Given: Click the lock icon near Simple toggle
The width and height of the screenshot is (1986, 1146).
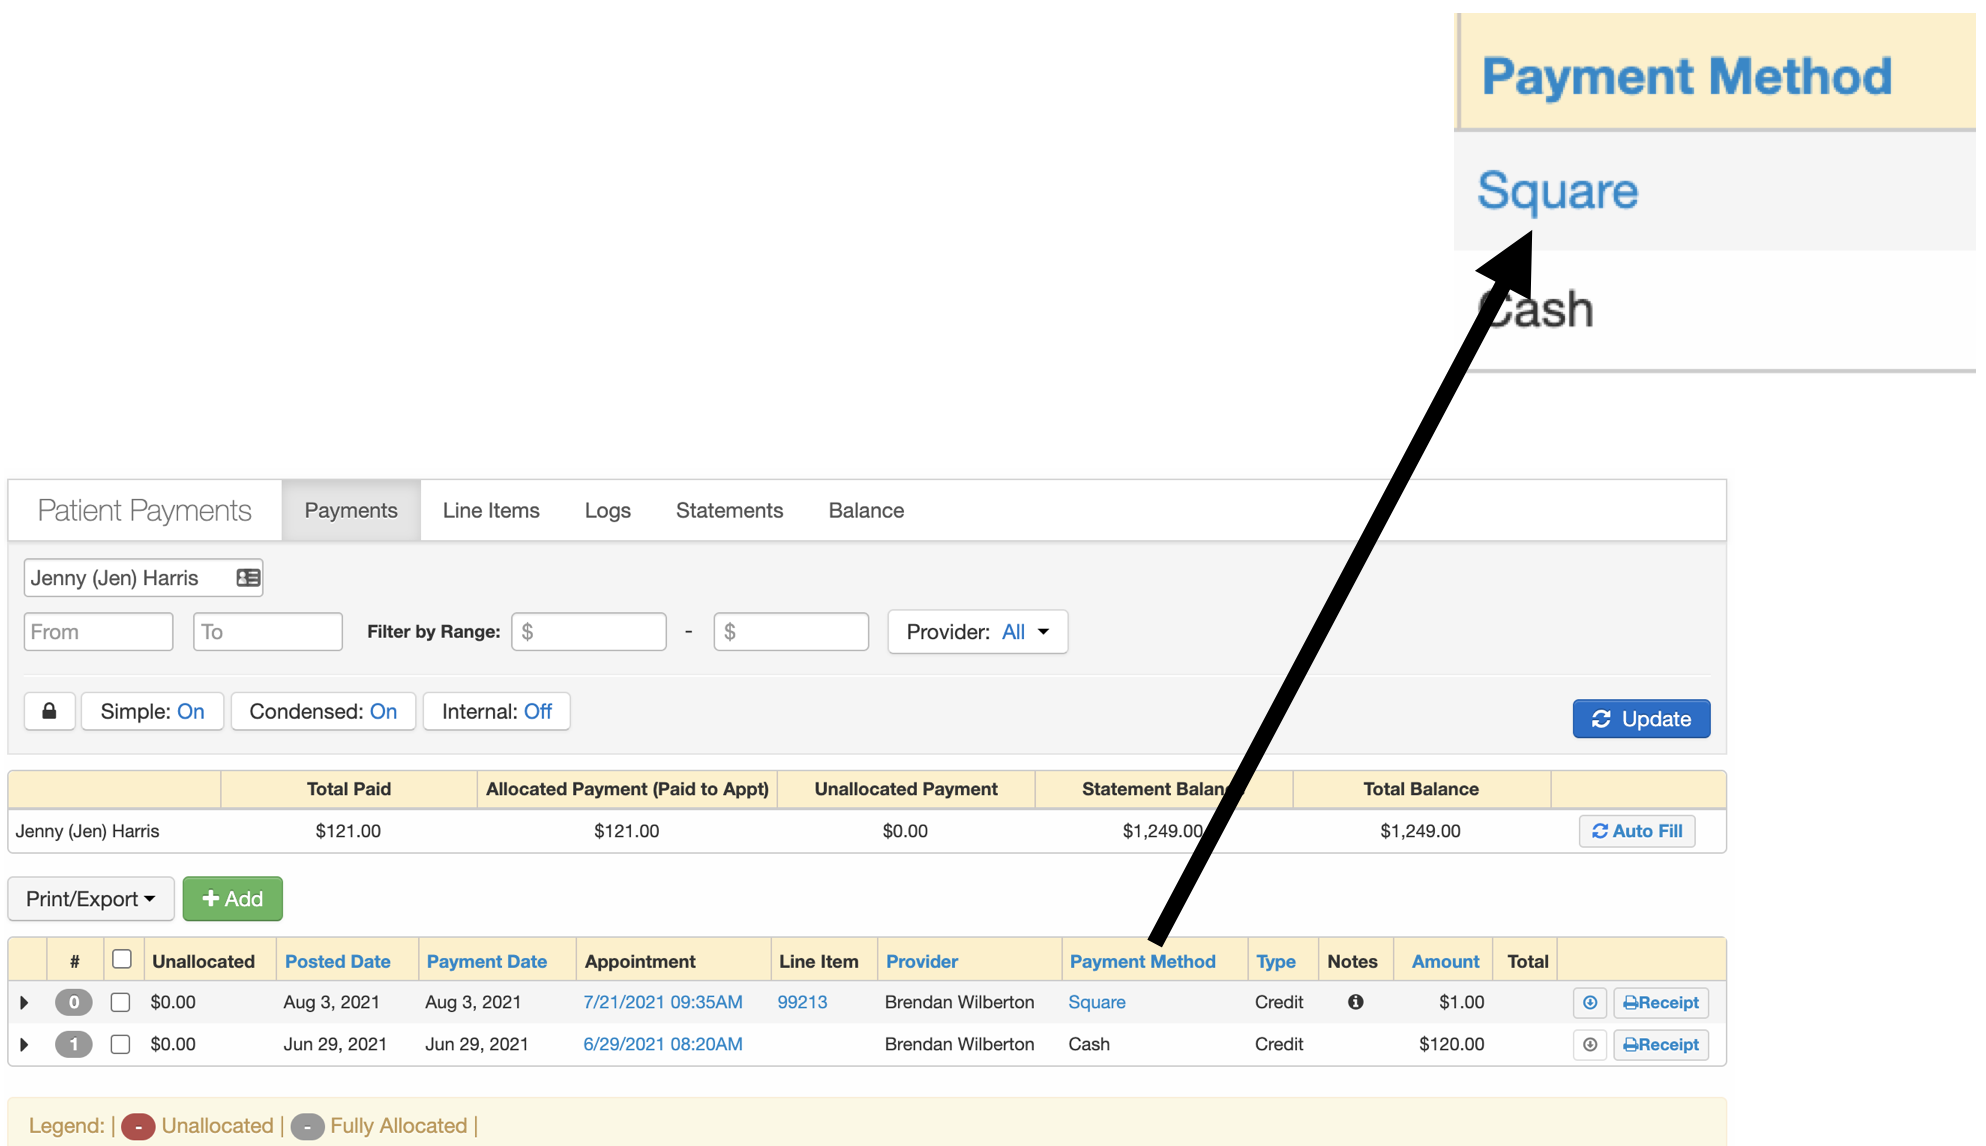Looking at the screenshot, I should [x=48, y=708].
